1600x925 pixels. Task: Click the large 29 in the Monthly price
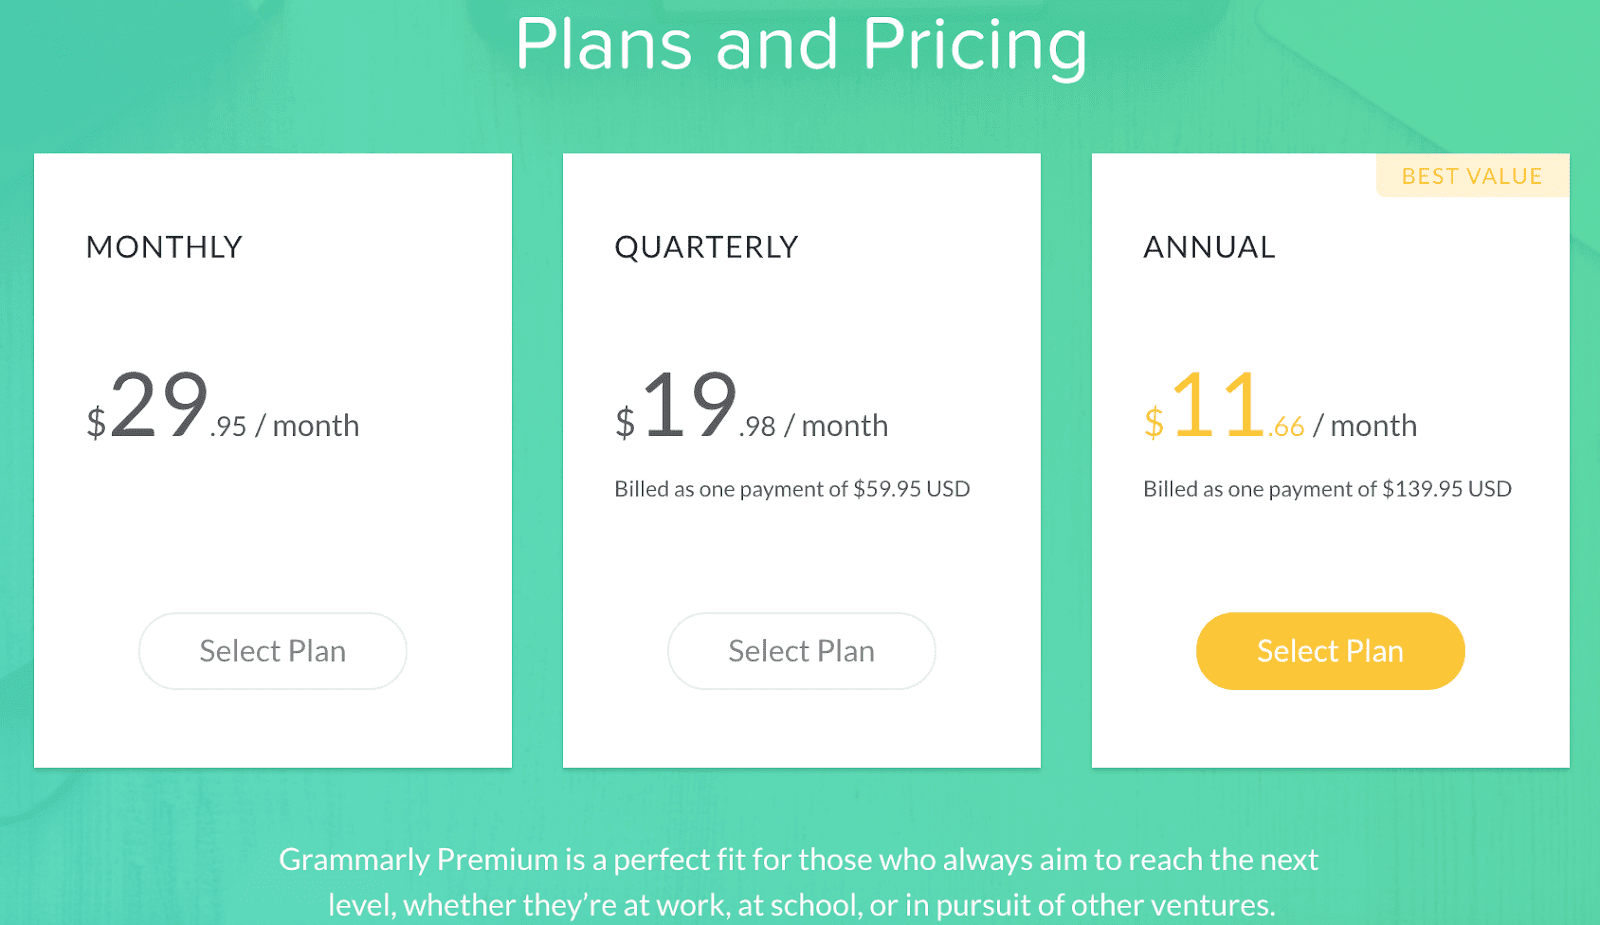point(159,405)
